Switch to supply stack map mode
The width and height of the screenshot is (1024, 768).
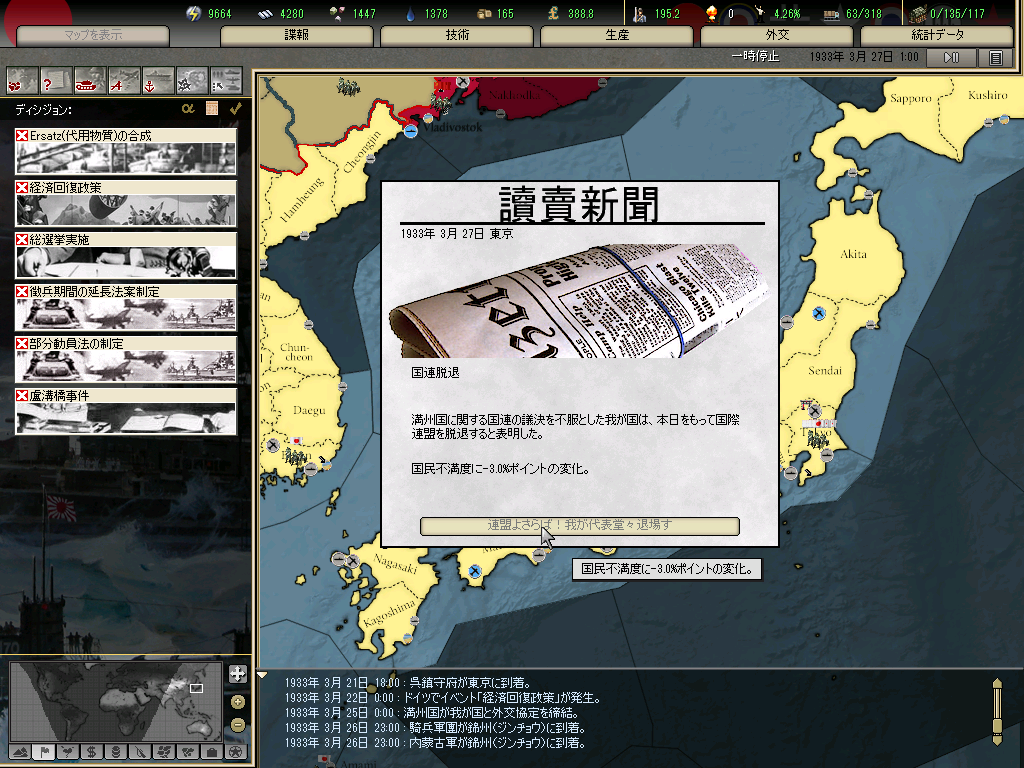tap(116, 752)
